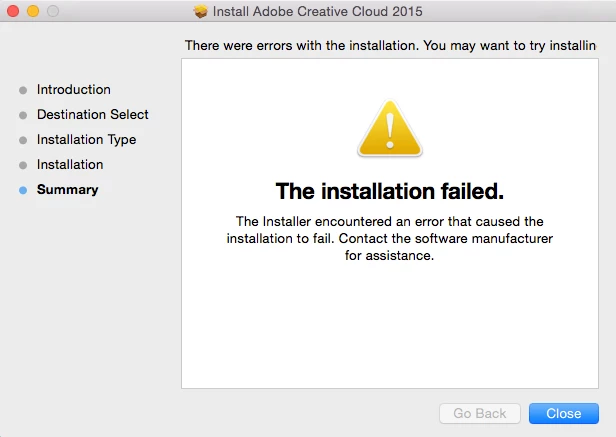Select the Installation step in sidebar
616x437 pixels.
click(70, 164)
